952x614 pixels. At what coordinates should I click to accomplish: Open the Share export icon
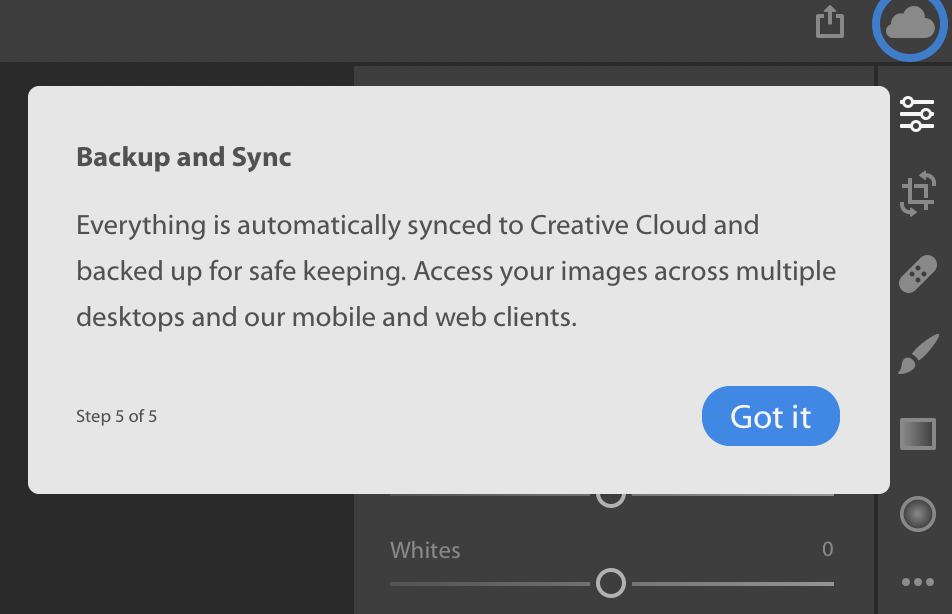click(x=829, y=22)
